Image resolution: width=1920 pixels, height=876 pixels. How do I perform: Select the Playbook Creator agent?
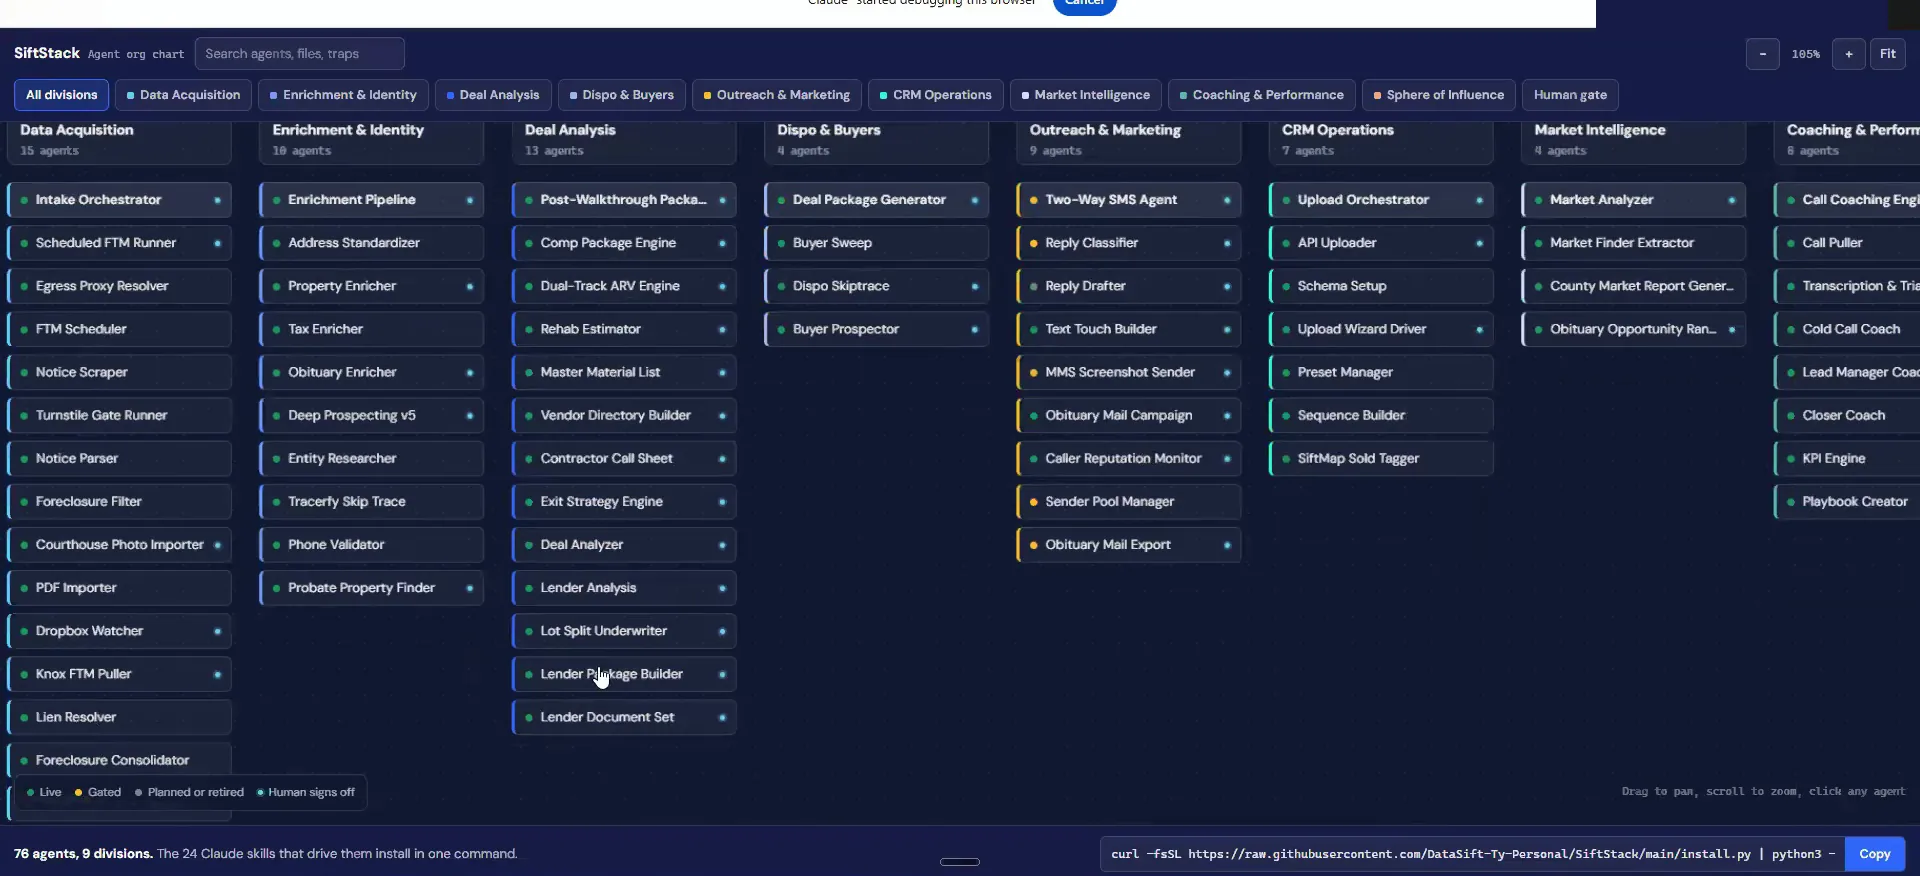[1848, 501]
